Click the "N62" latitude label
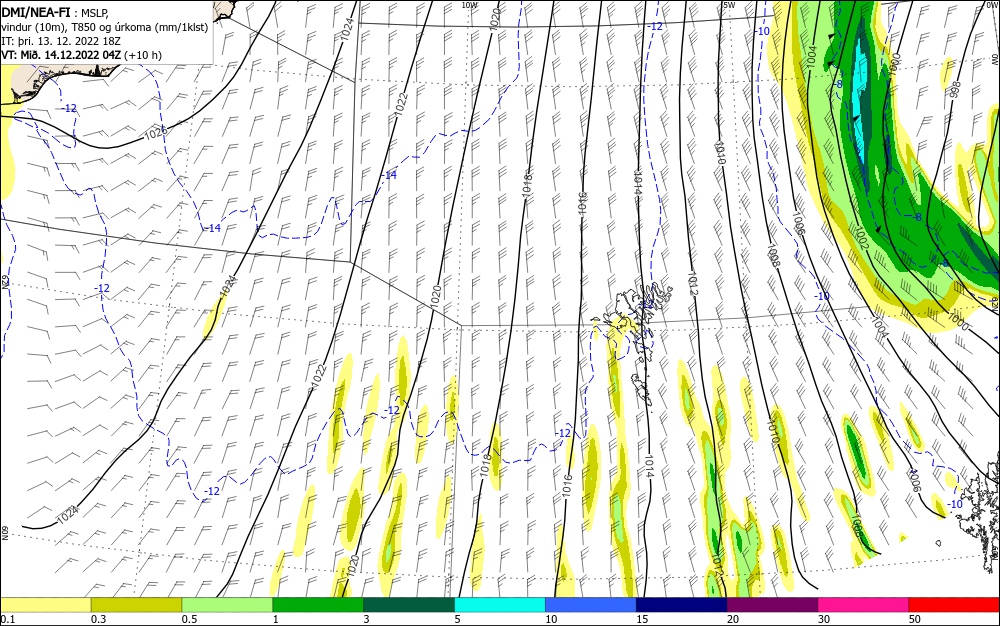The height and width of the screenshot is (626, 1000). tap(4, 280)
